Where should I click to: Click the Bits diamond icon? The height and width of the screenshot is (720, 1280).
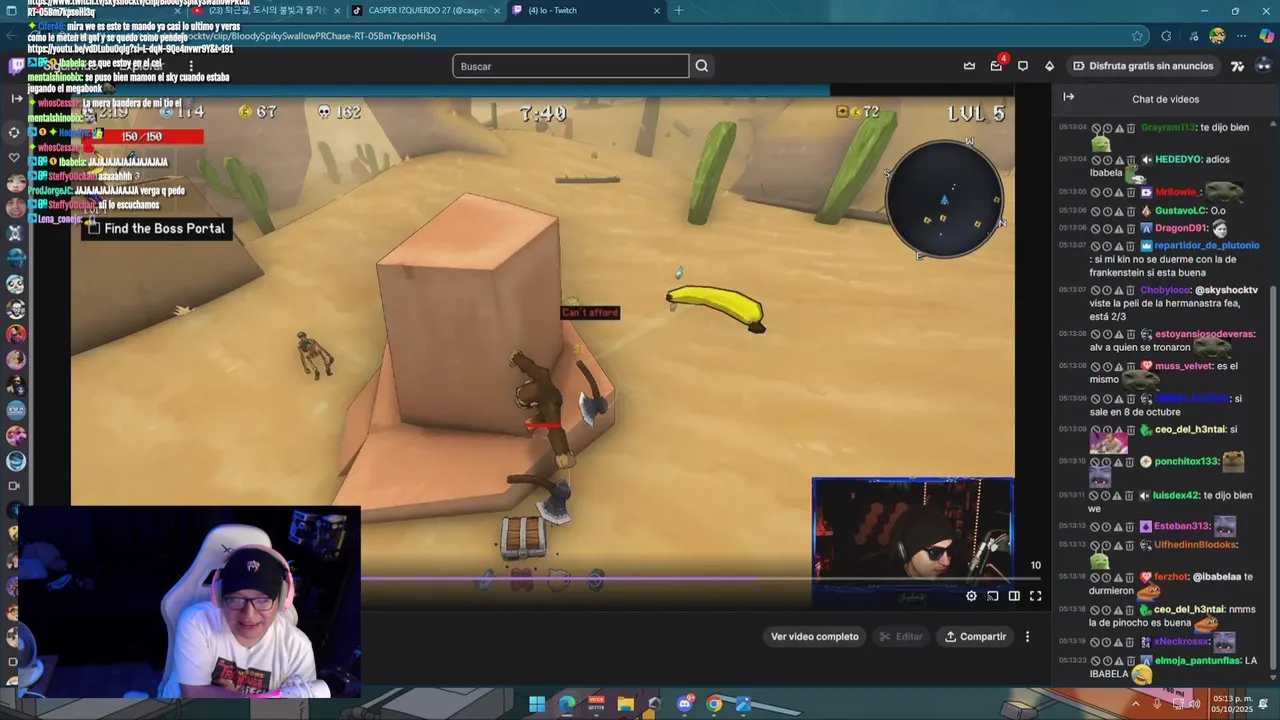coord(1049,66)
